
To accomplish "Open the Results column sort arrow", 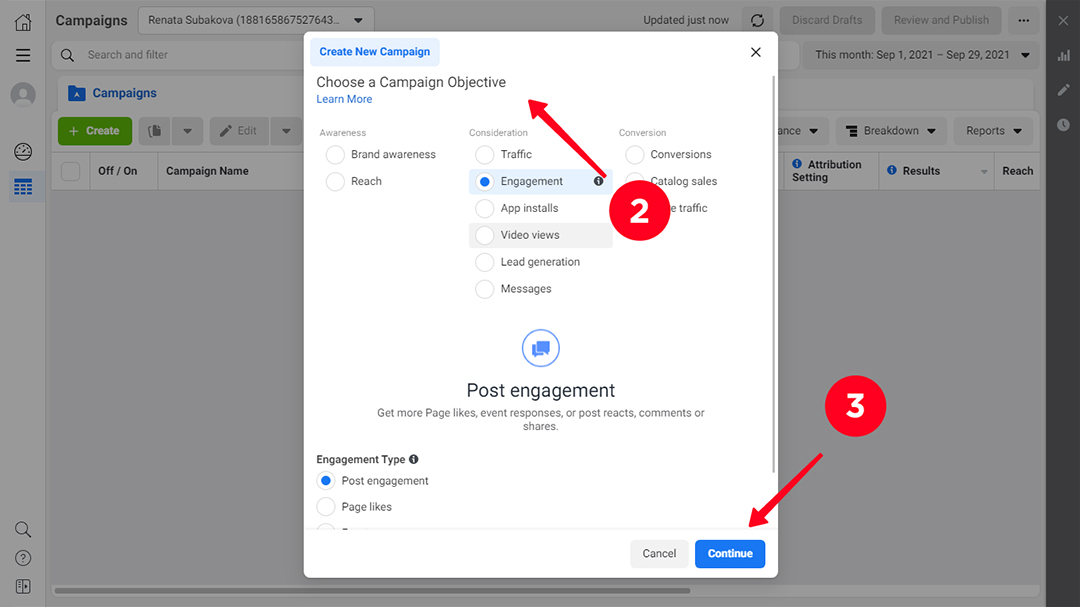I will 984,172.
